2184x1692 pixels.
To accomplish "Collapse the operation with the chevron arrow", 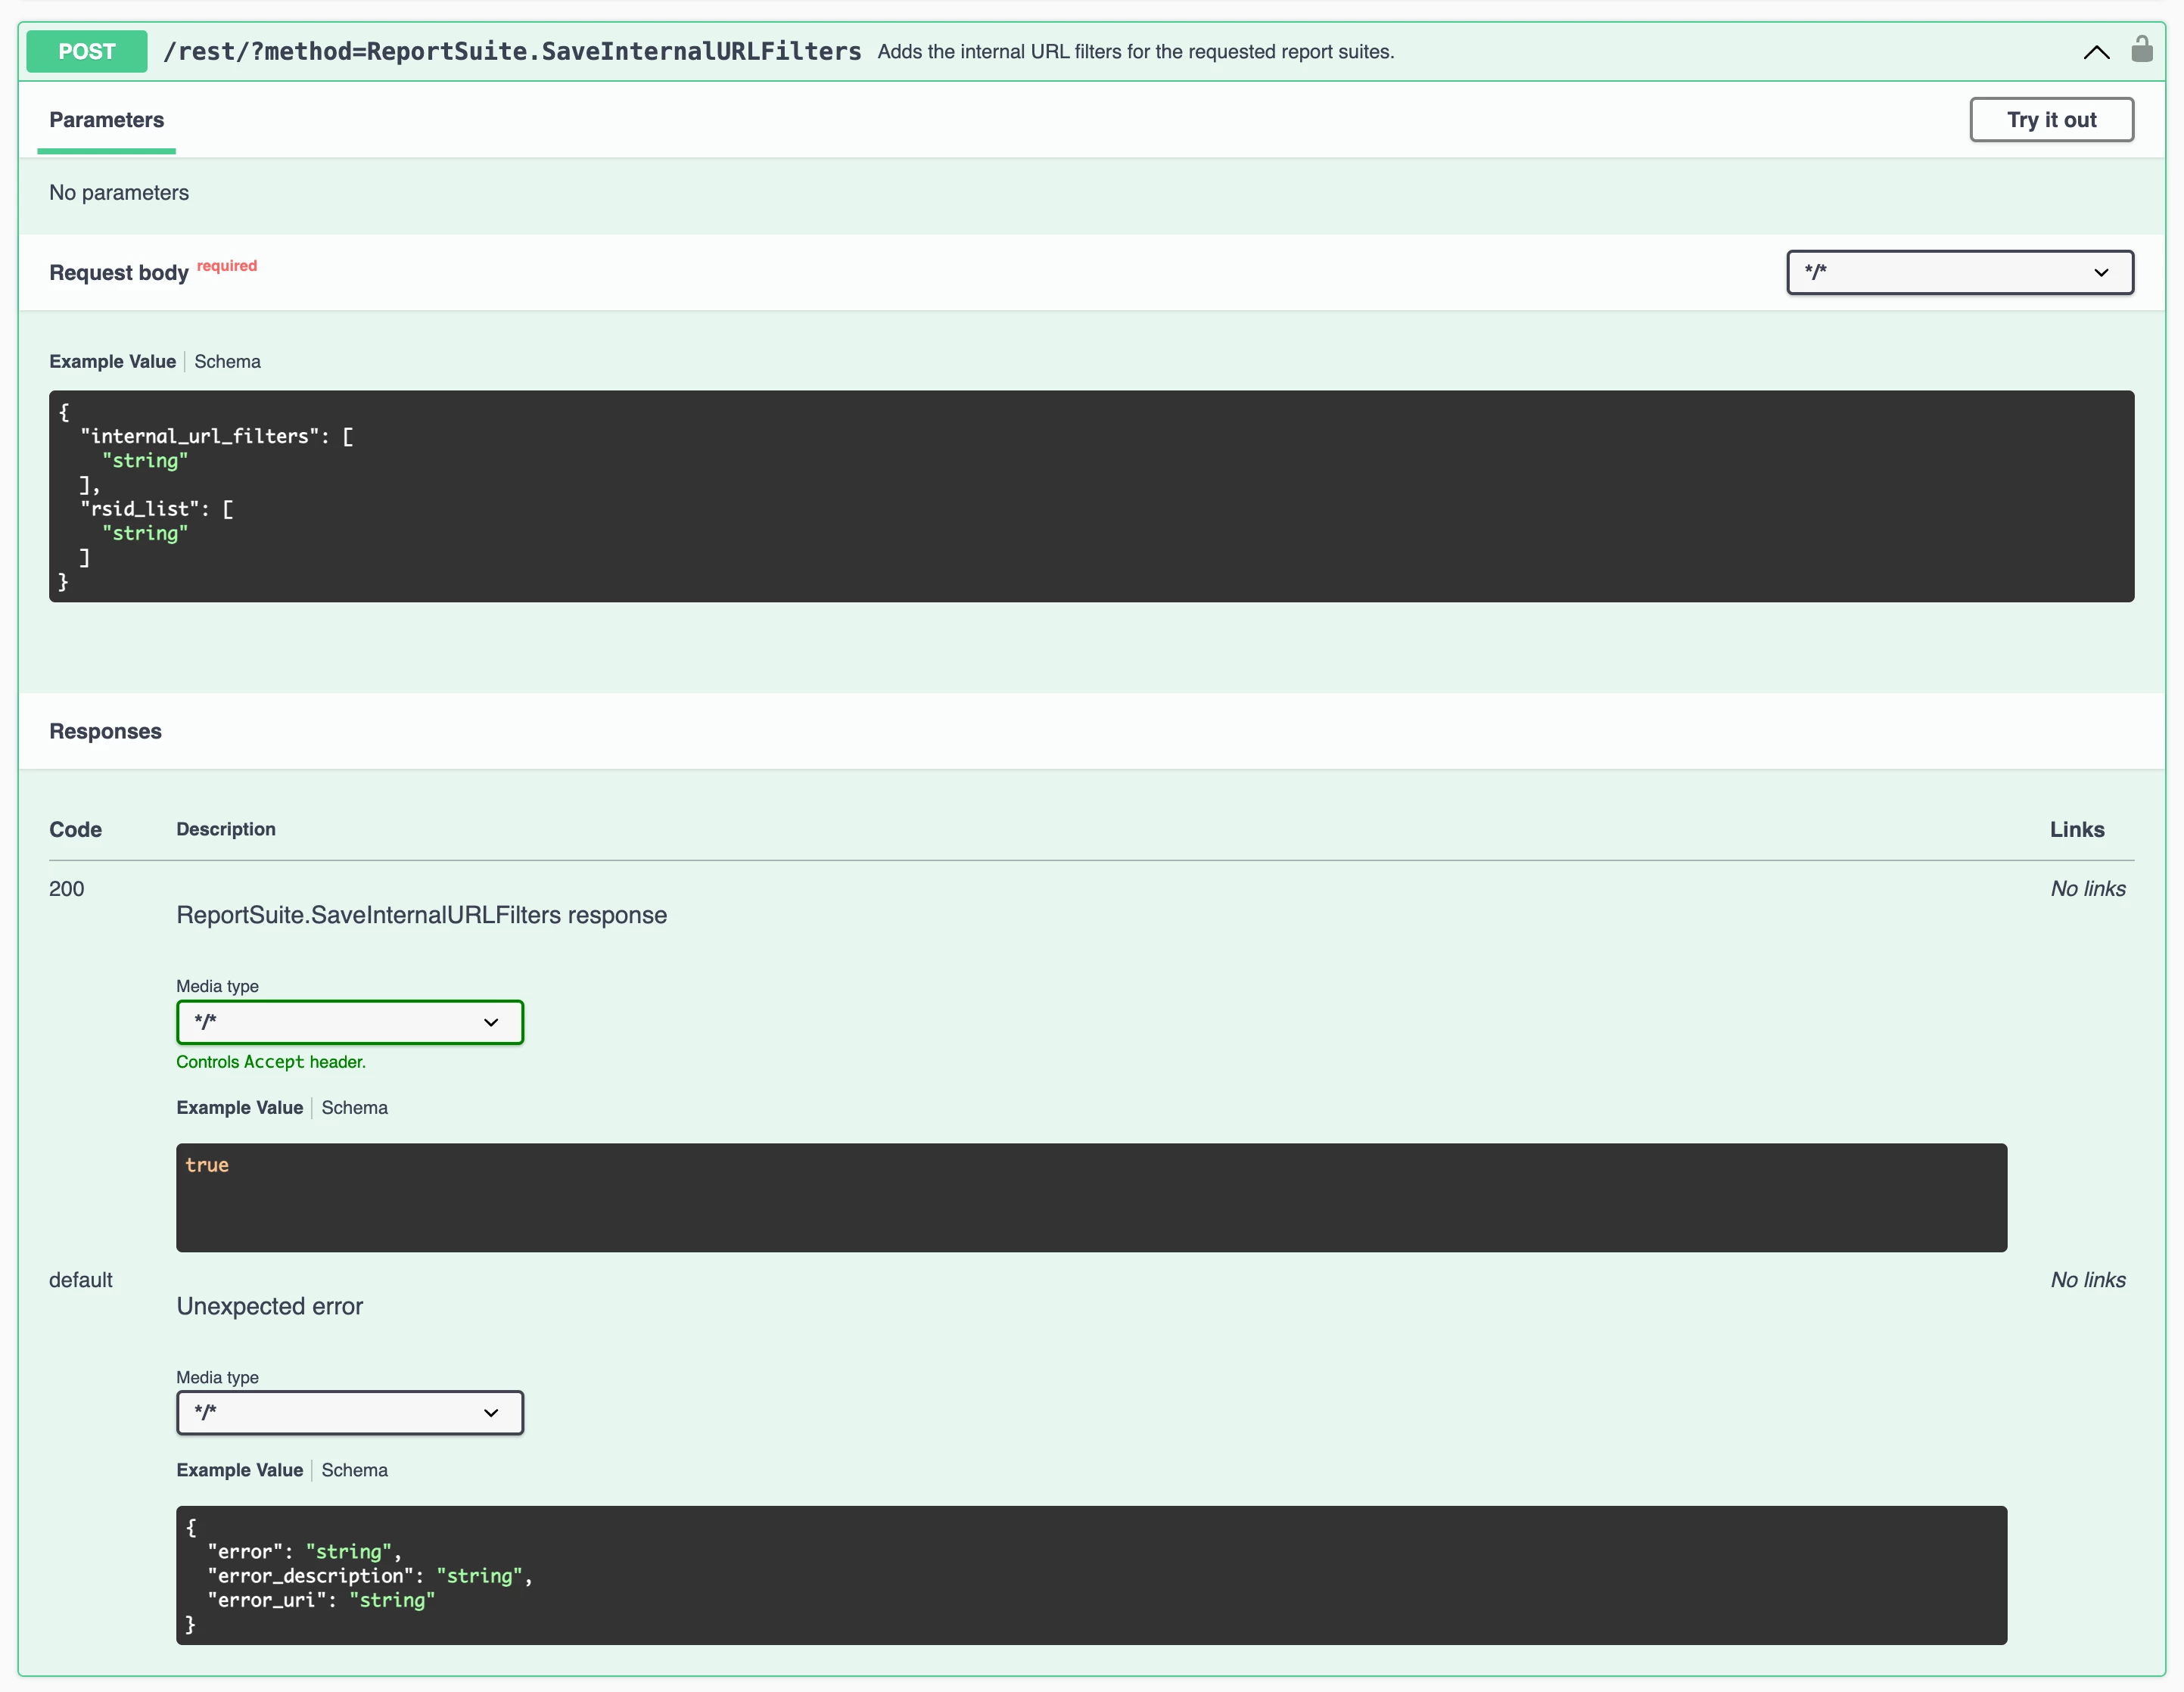I will pos(2096,52).
